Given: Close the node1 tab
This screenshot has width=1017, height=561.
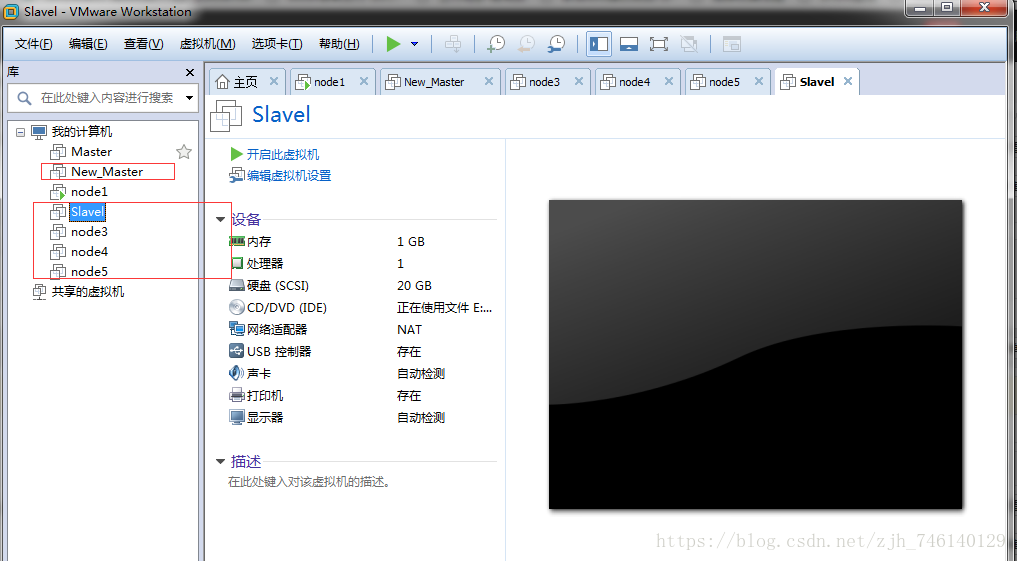Looking at the screenshot, I should [x=364, y=81].
